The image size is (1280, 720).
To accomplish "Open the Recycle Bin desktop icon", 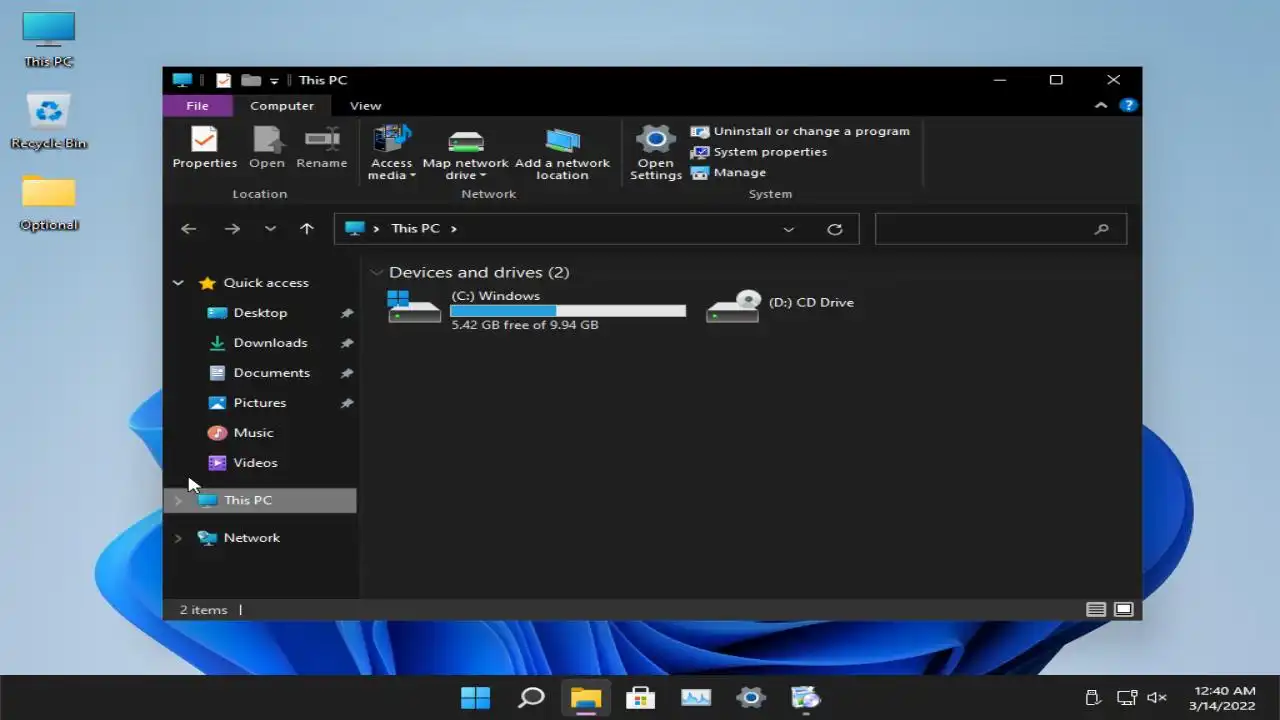I will click(x=49, y=122).
